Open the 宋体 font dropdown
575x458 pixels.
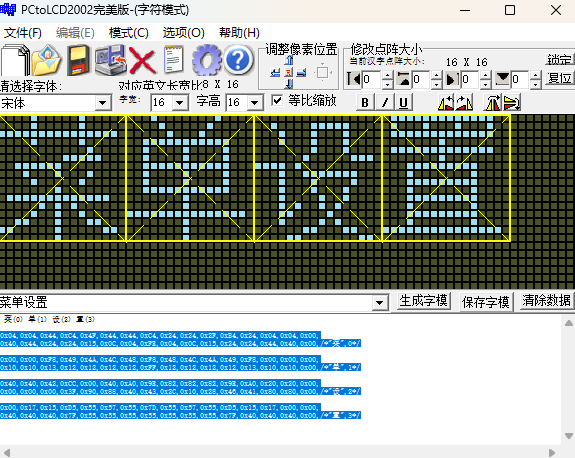(103, 103)
